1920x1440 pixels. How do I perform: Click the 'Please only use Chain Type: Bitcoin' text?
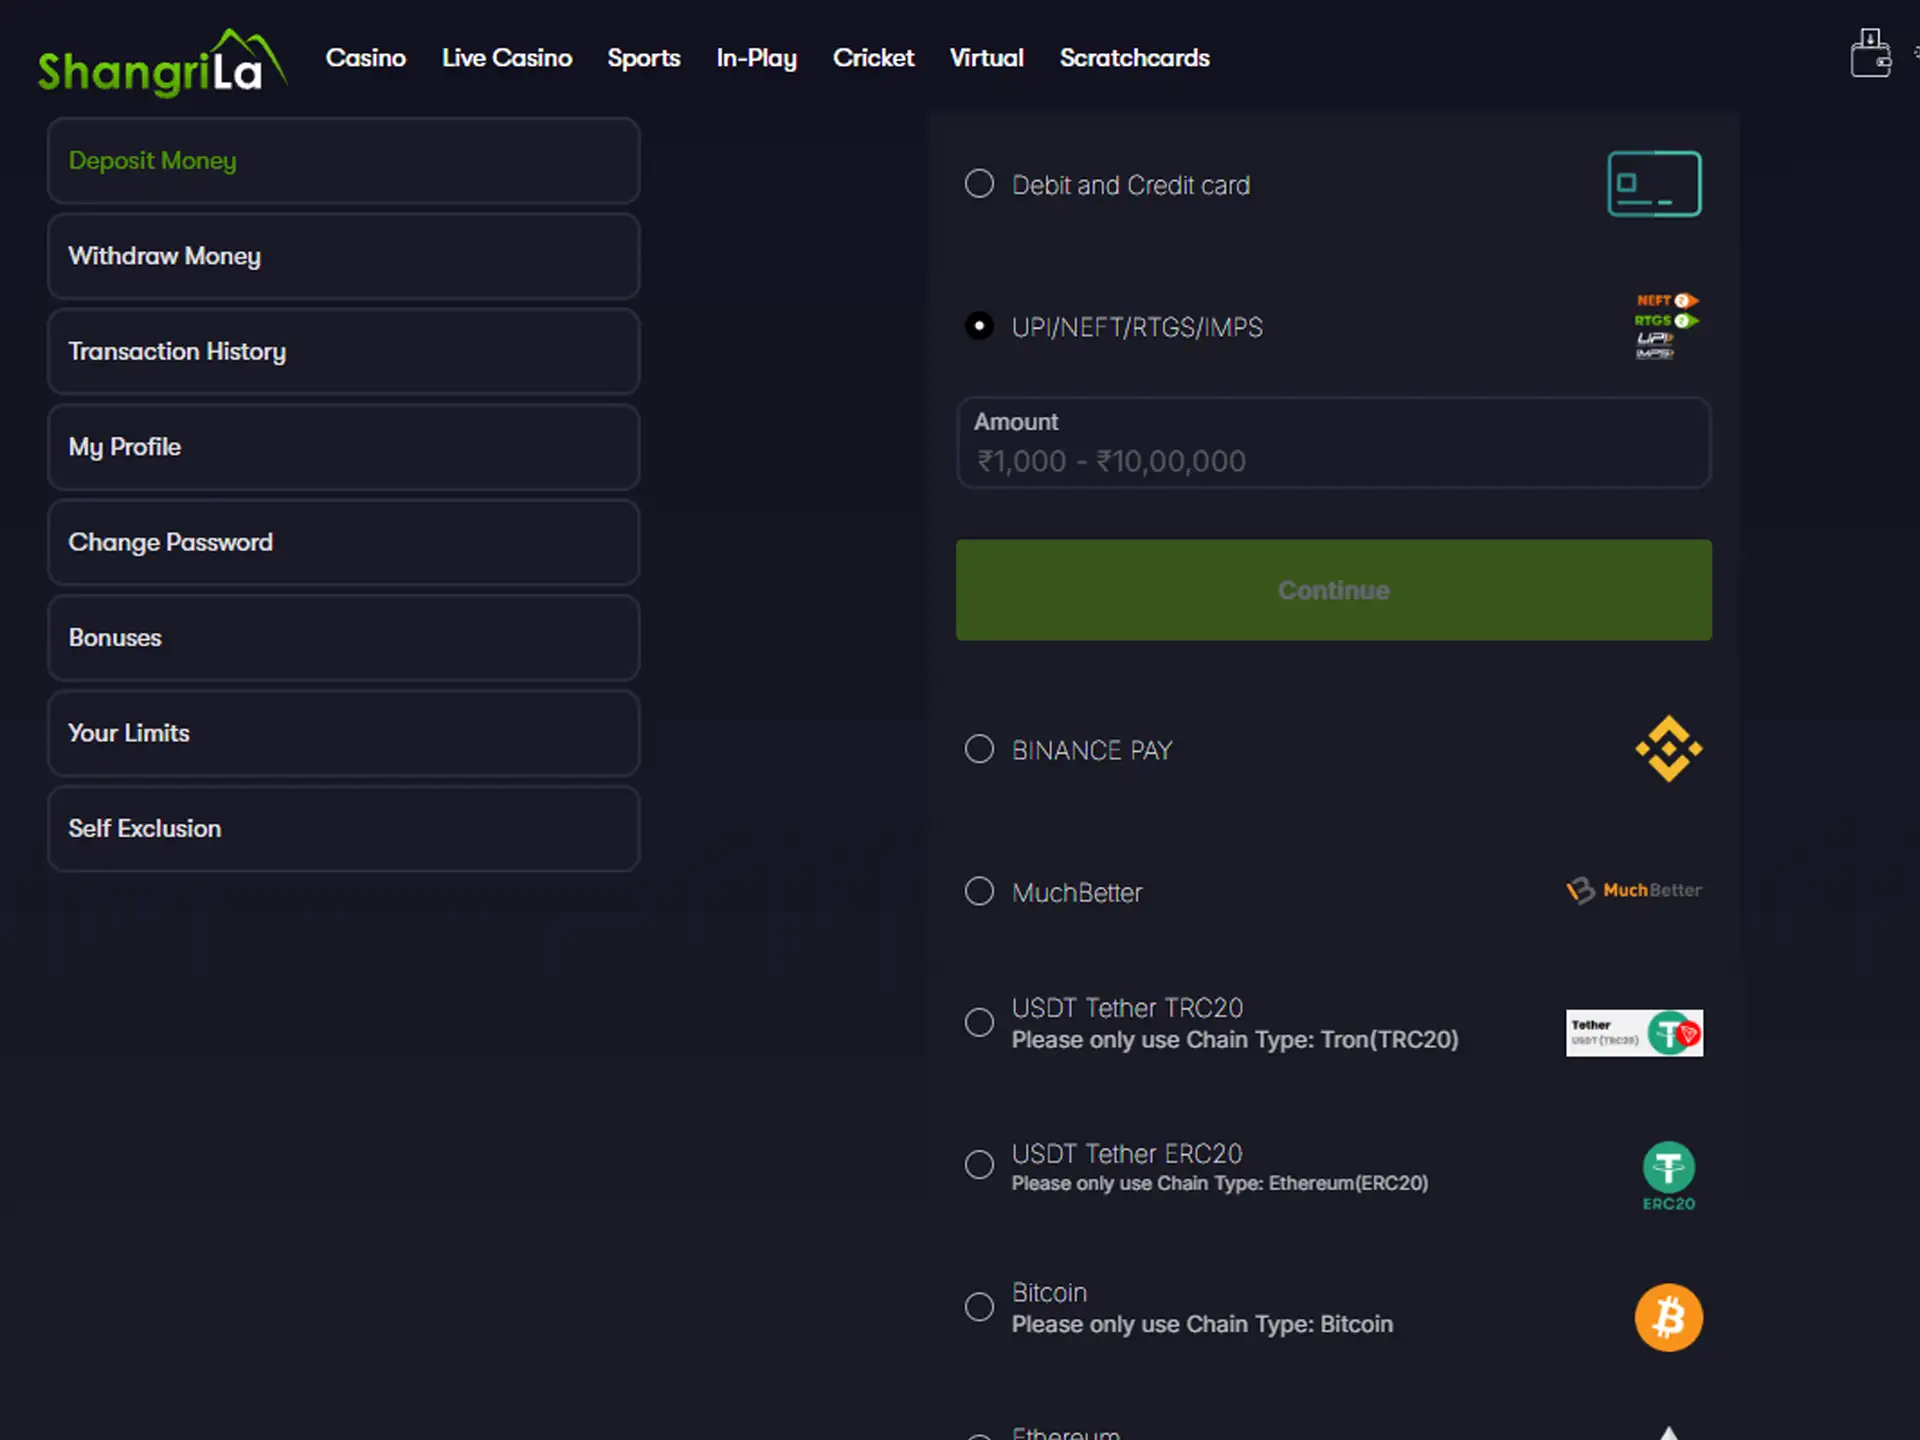(1202, 1324)
